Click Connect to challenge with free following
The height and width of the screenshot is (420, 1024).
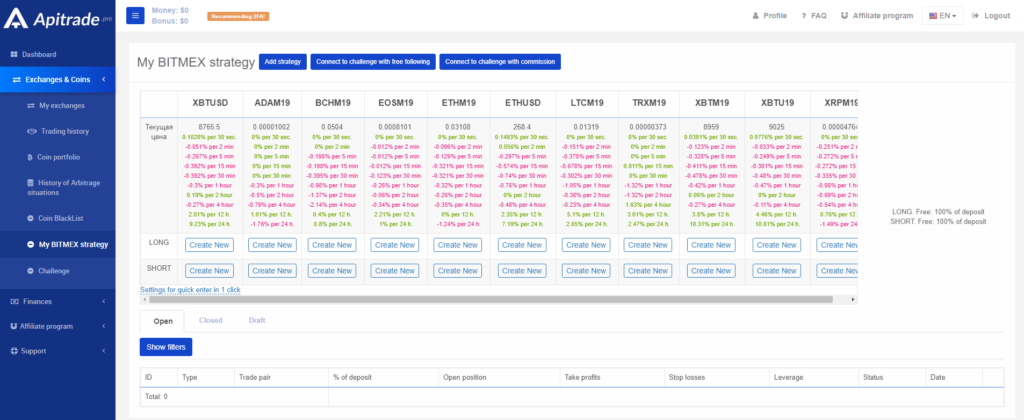(372, 61)
